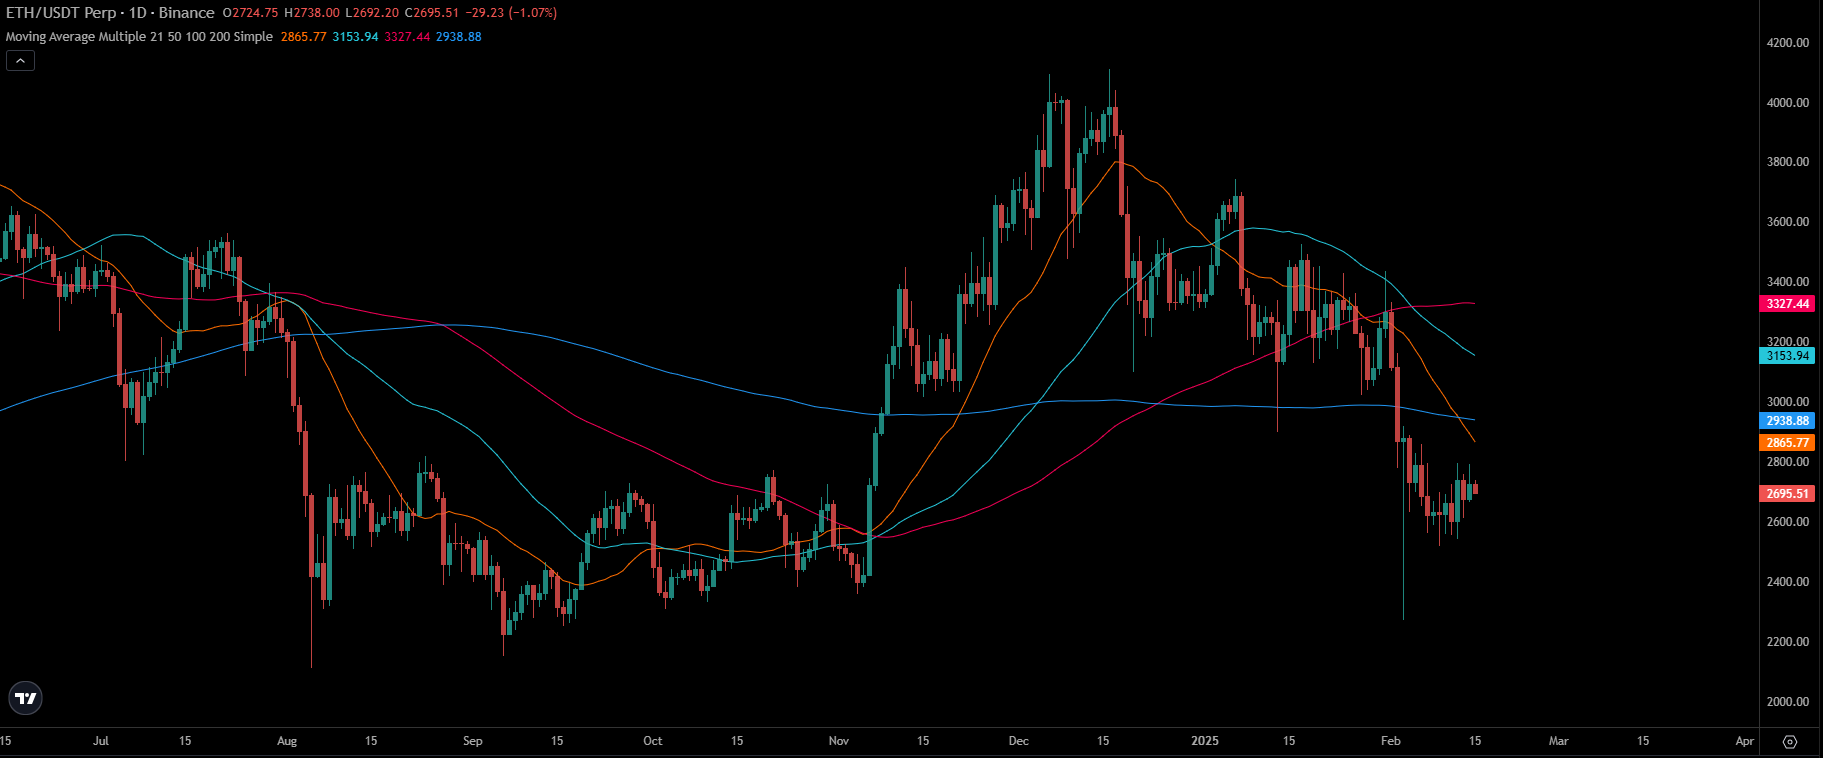Click the TradingView logo badge
Screen dimensions: 1823x758
click(26, 698)
